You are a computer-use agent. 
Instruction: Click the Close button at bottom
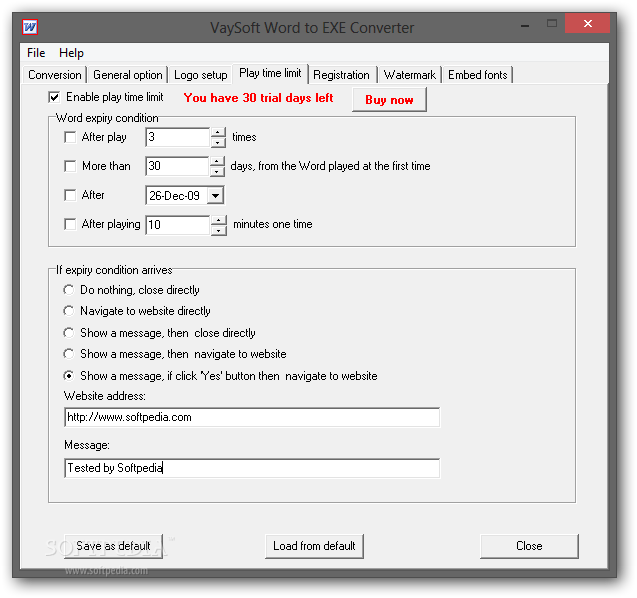tap(529, 546)
